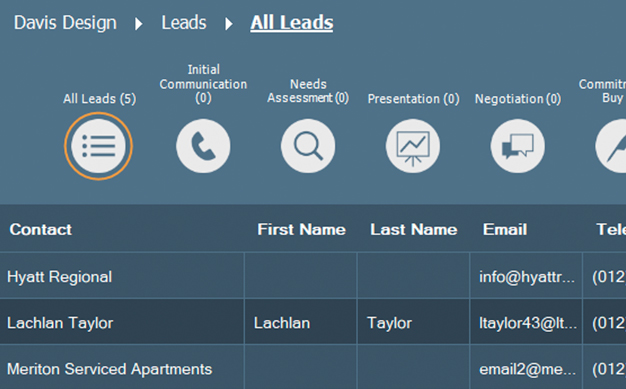Viewport: 626px width, 389px height.
Task: Click last name cell Taylor
Action: pyautogui.click(x=413, y=323)
